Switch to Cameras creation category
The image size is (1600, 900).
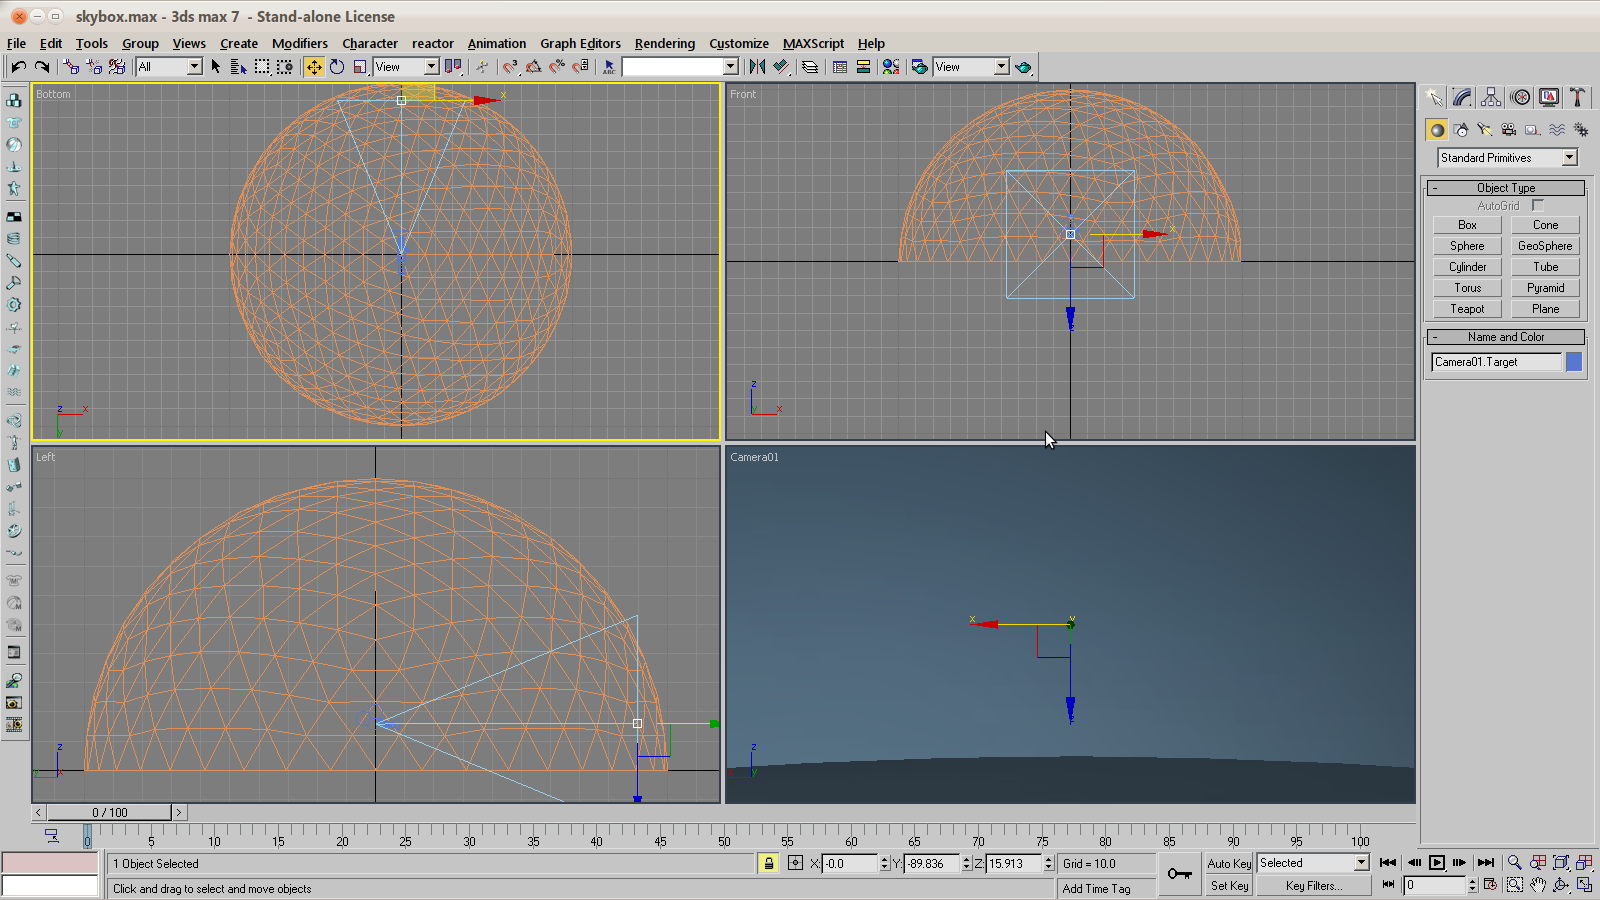click(x=1509, y=130)
